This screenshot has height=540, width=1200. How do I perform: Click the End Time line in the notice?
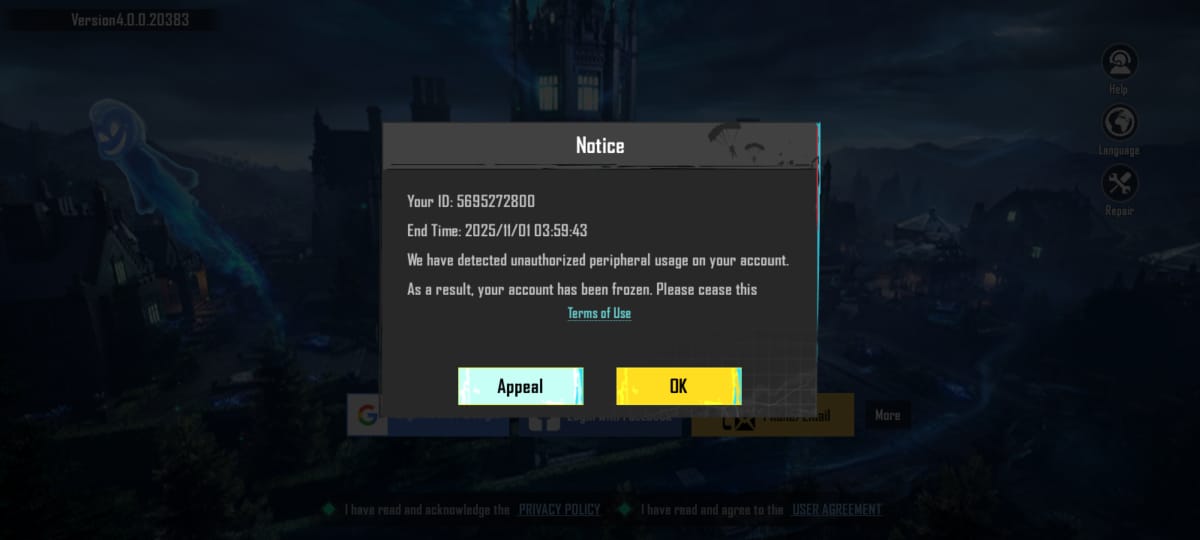(497, 230)
